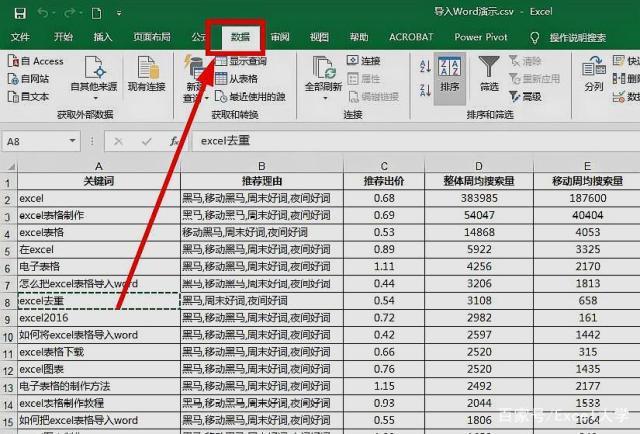Import data using 自网站
Image resolution: width=640 pixels, height=434 pixels.
click(x=29, y=79)
